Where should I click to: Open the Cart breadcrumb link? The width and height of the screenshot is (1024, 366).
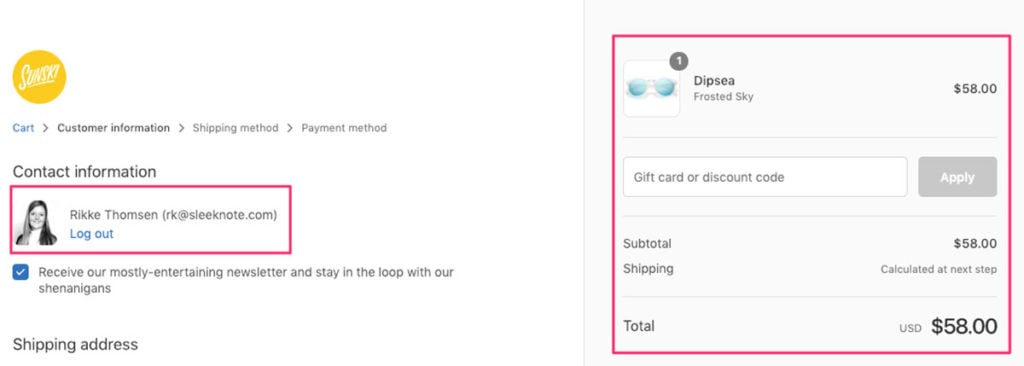tap(23, 128)
